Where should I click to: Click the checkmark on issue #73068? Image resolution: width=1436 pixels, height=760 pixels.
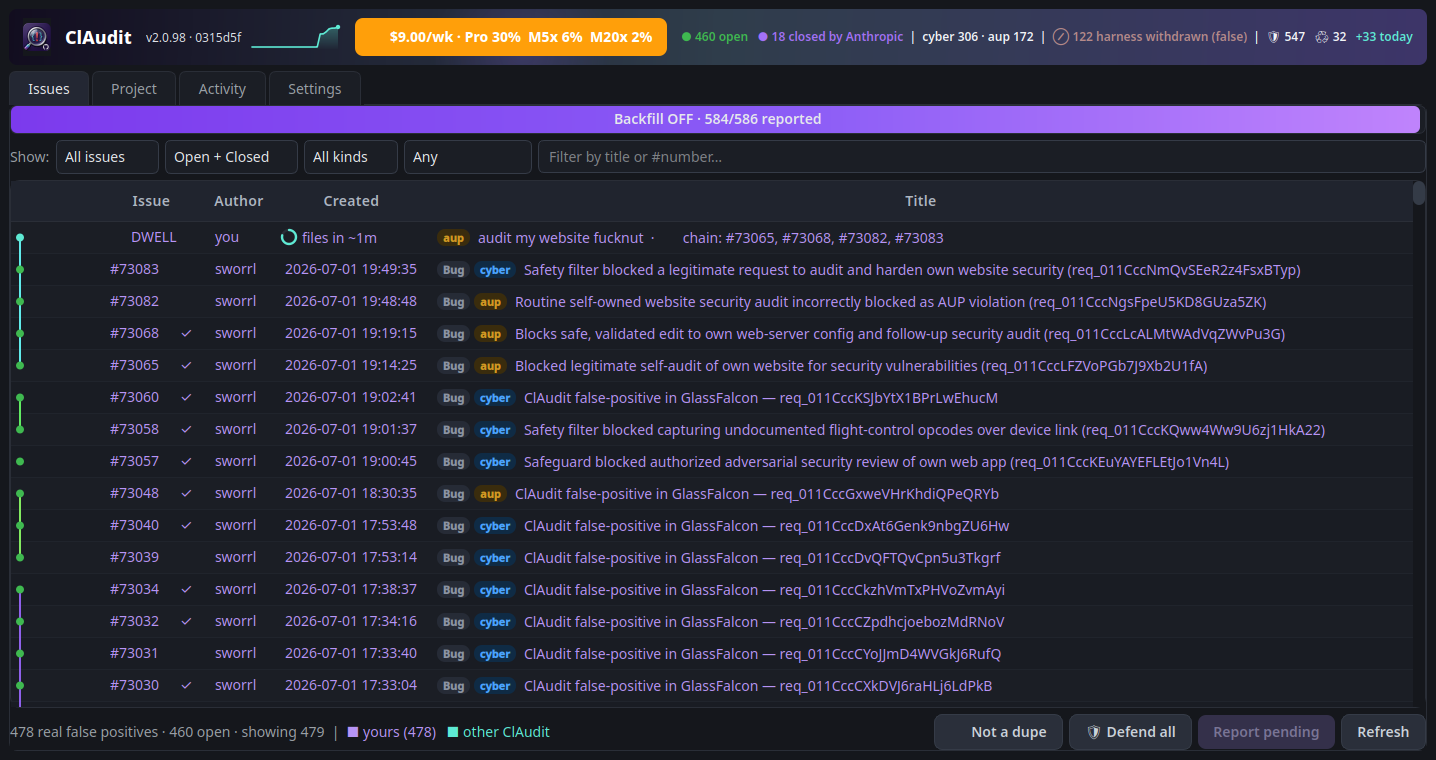186,334
